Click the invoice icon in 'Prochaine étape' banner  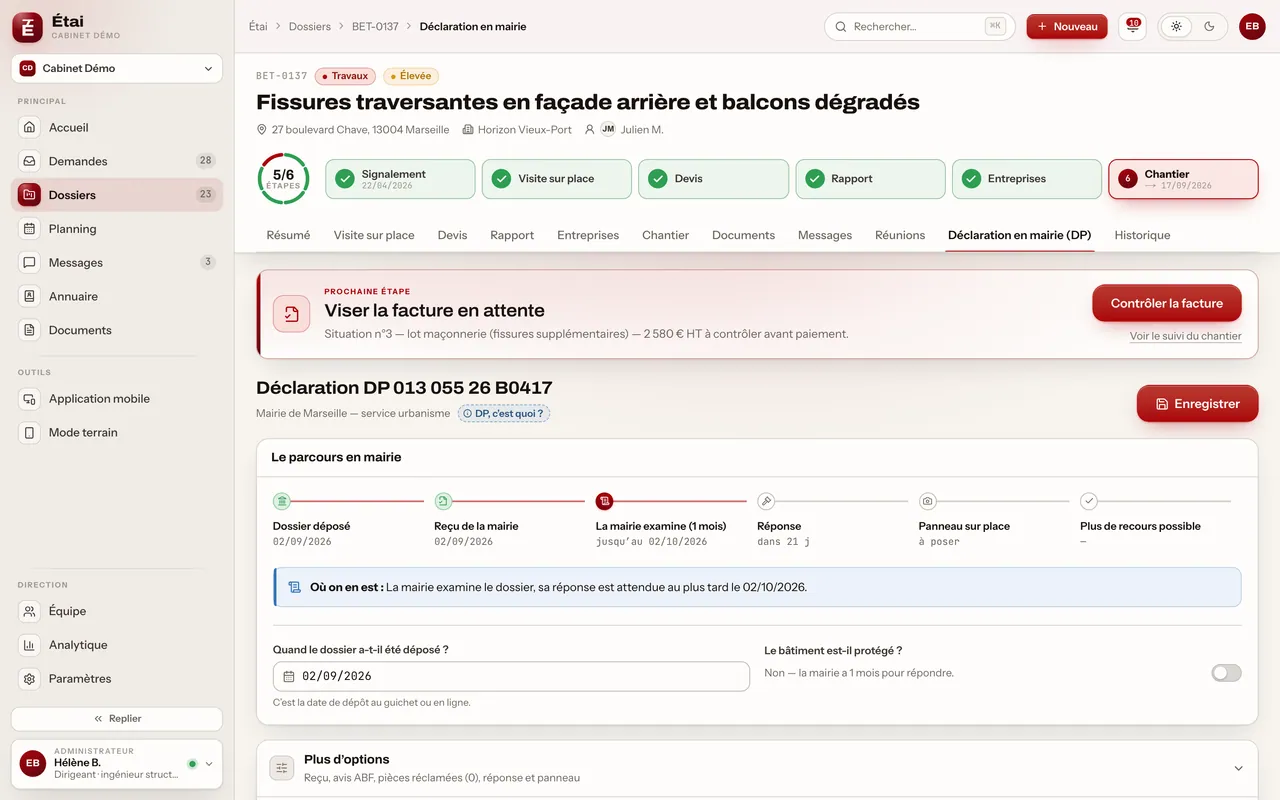pos(291,314)
